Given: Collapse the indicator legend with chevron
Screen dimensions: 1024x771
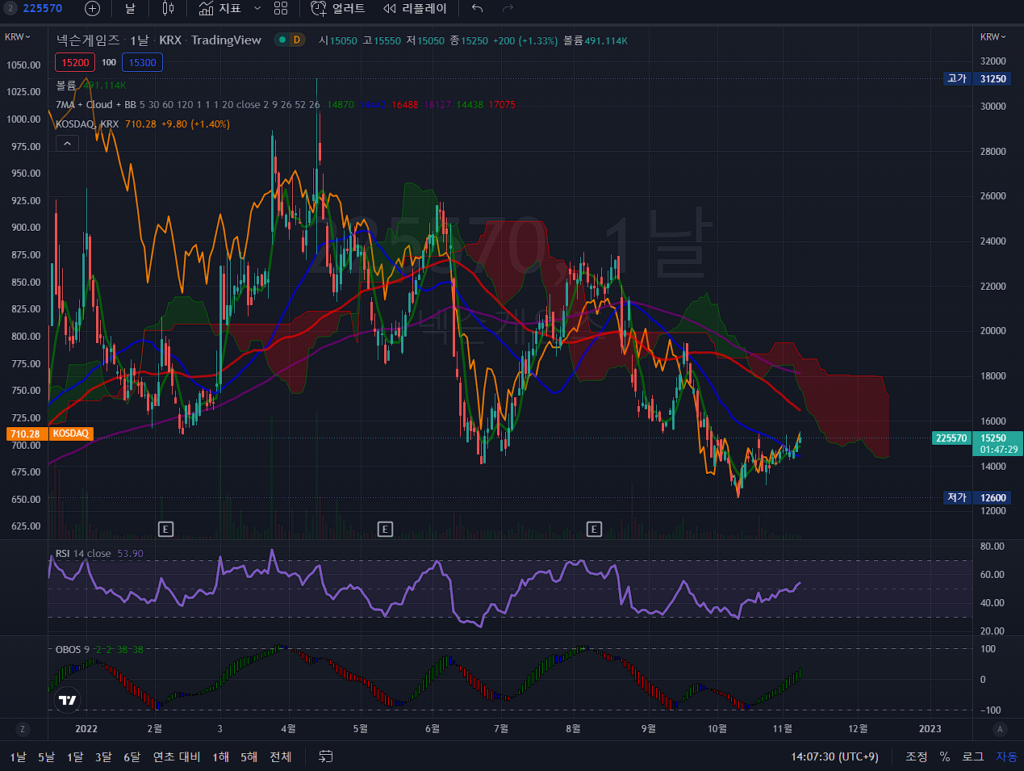Looking at the screenshot, I should 66,144.
